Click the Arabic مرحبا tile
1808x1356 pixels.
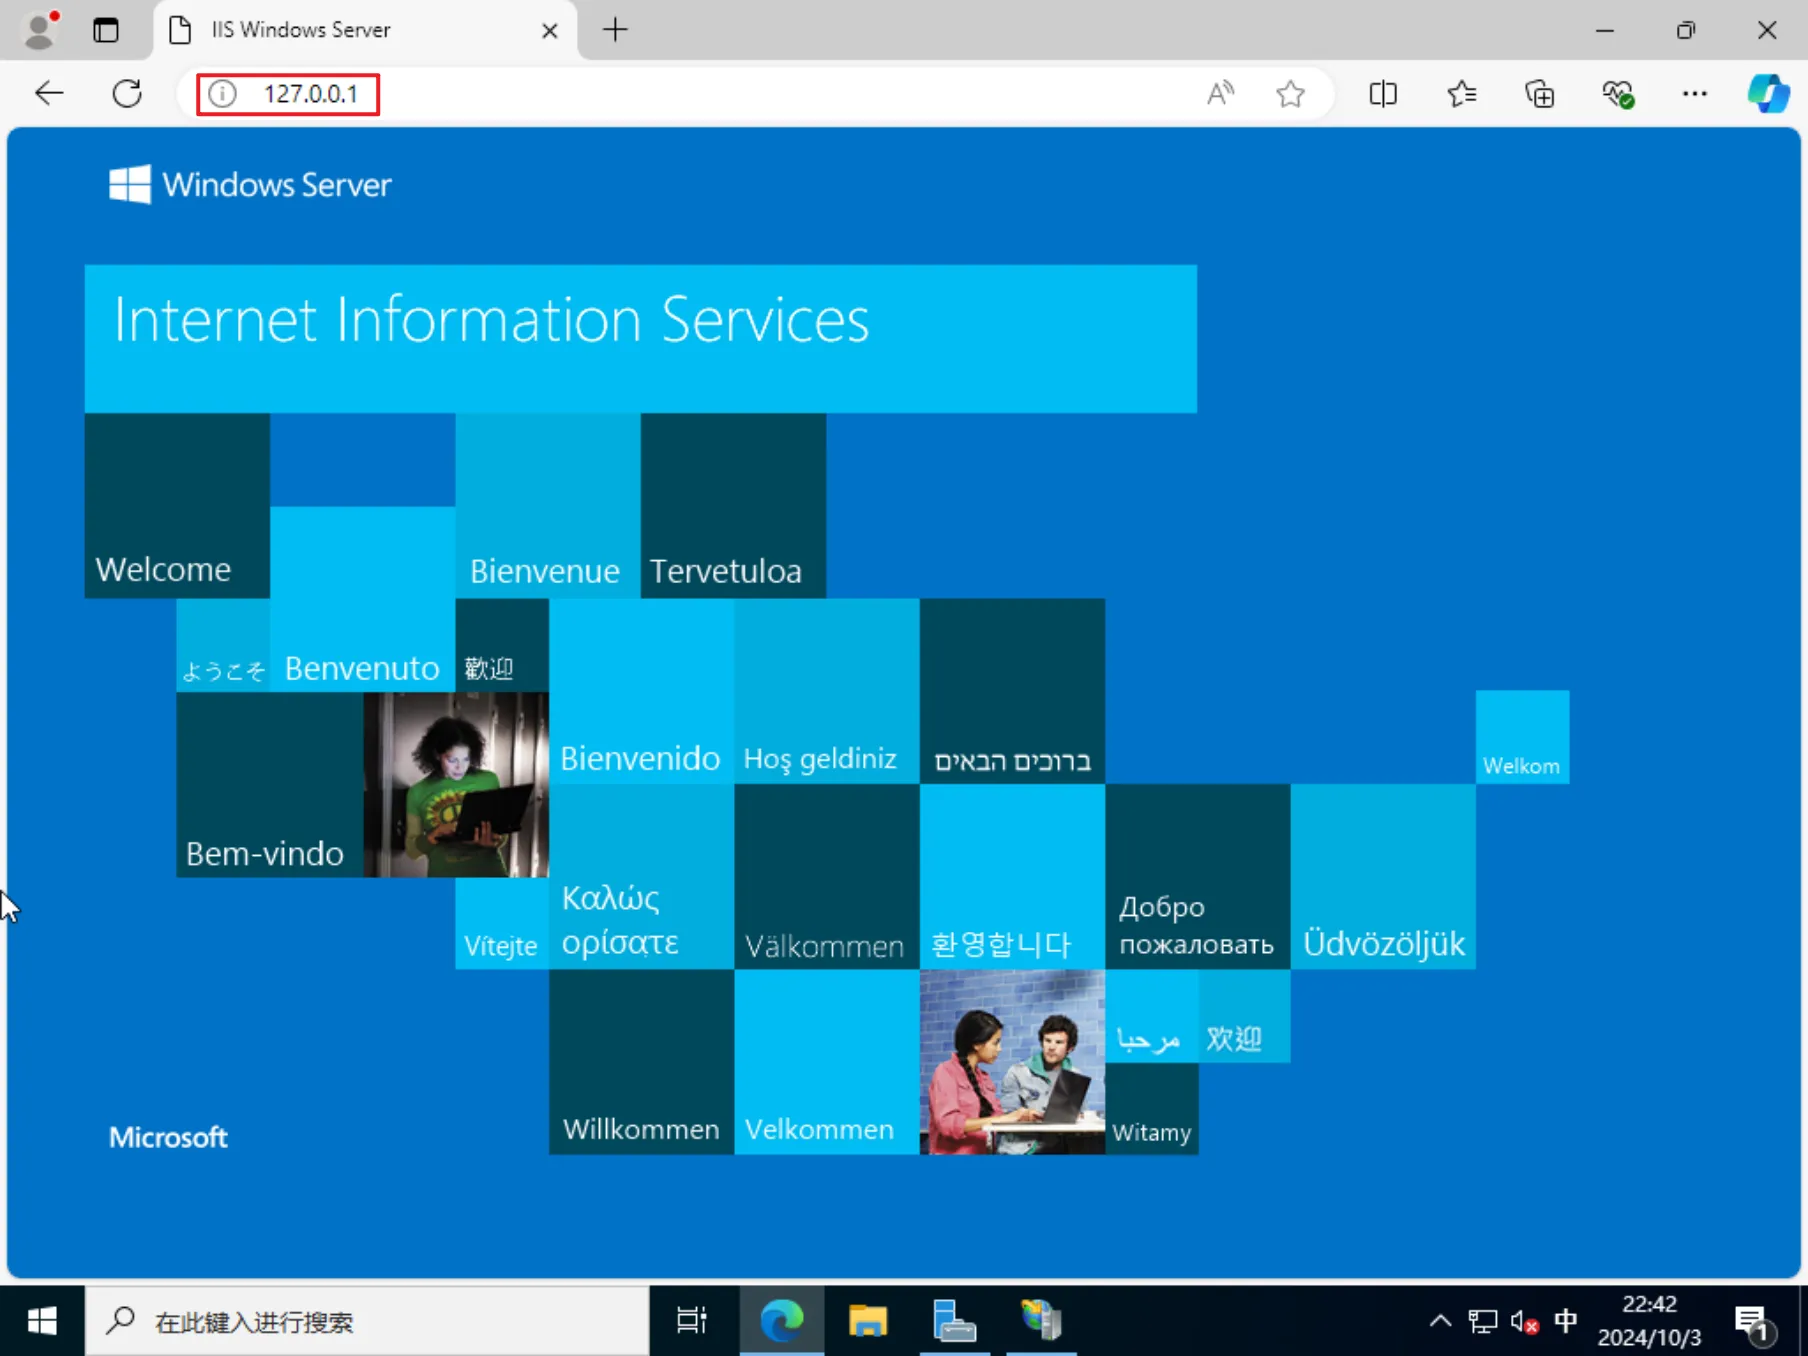tap(1151, 1016)
